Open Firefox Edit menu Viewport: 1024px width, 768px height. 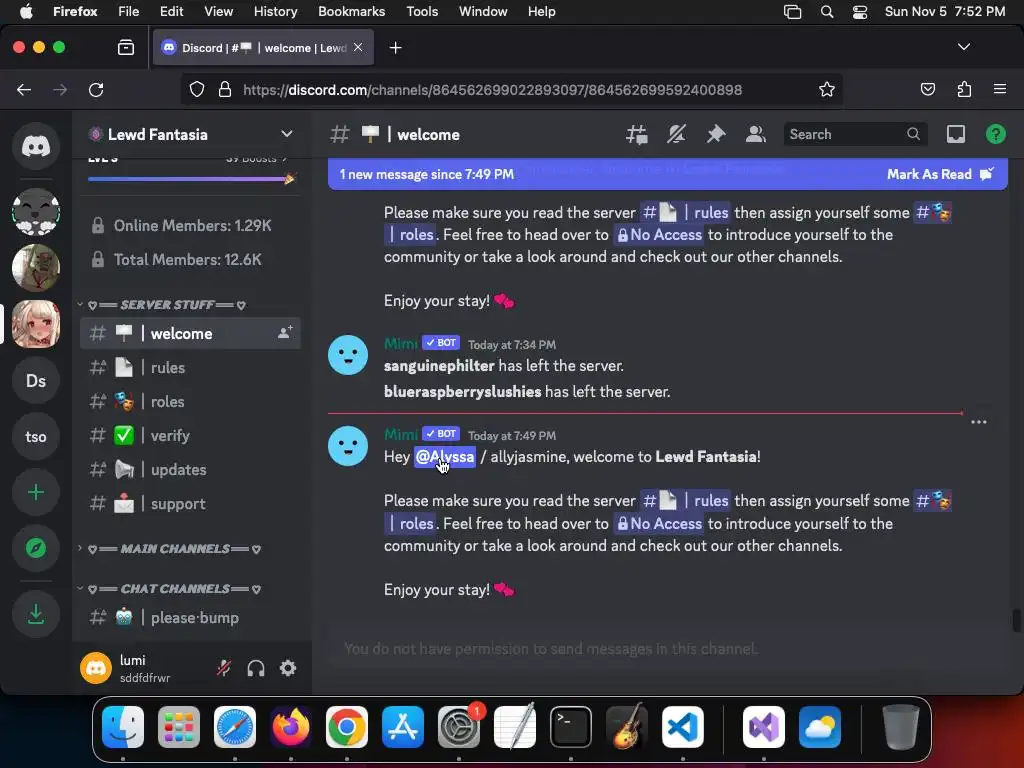(171, 11)
